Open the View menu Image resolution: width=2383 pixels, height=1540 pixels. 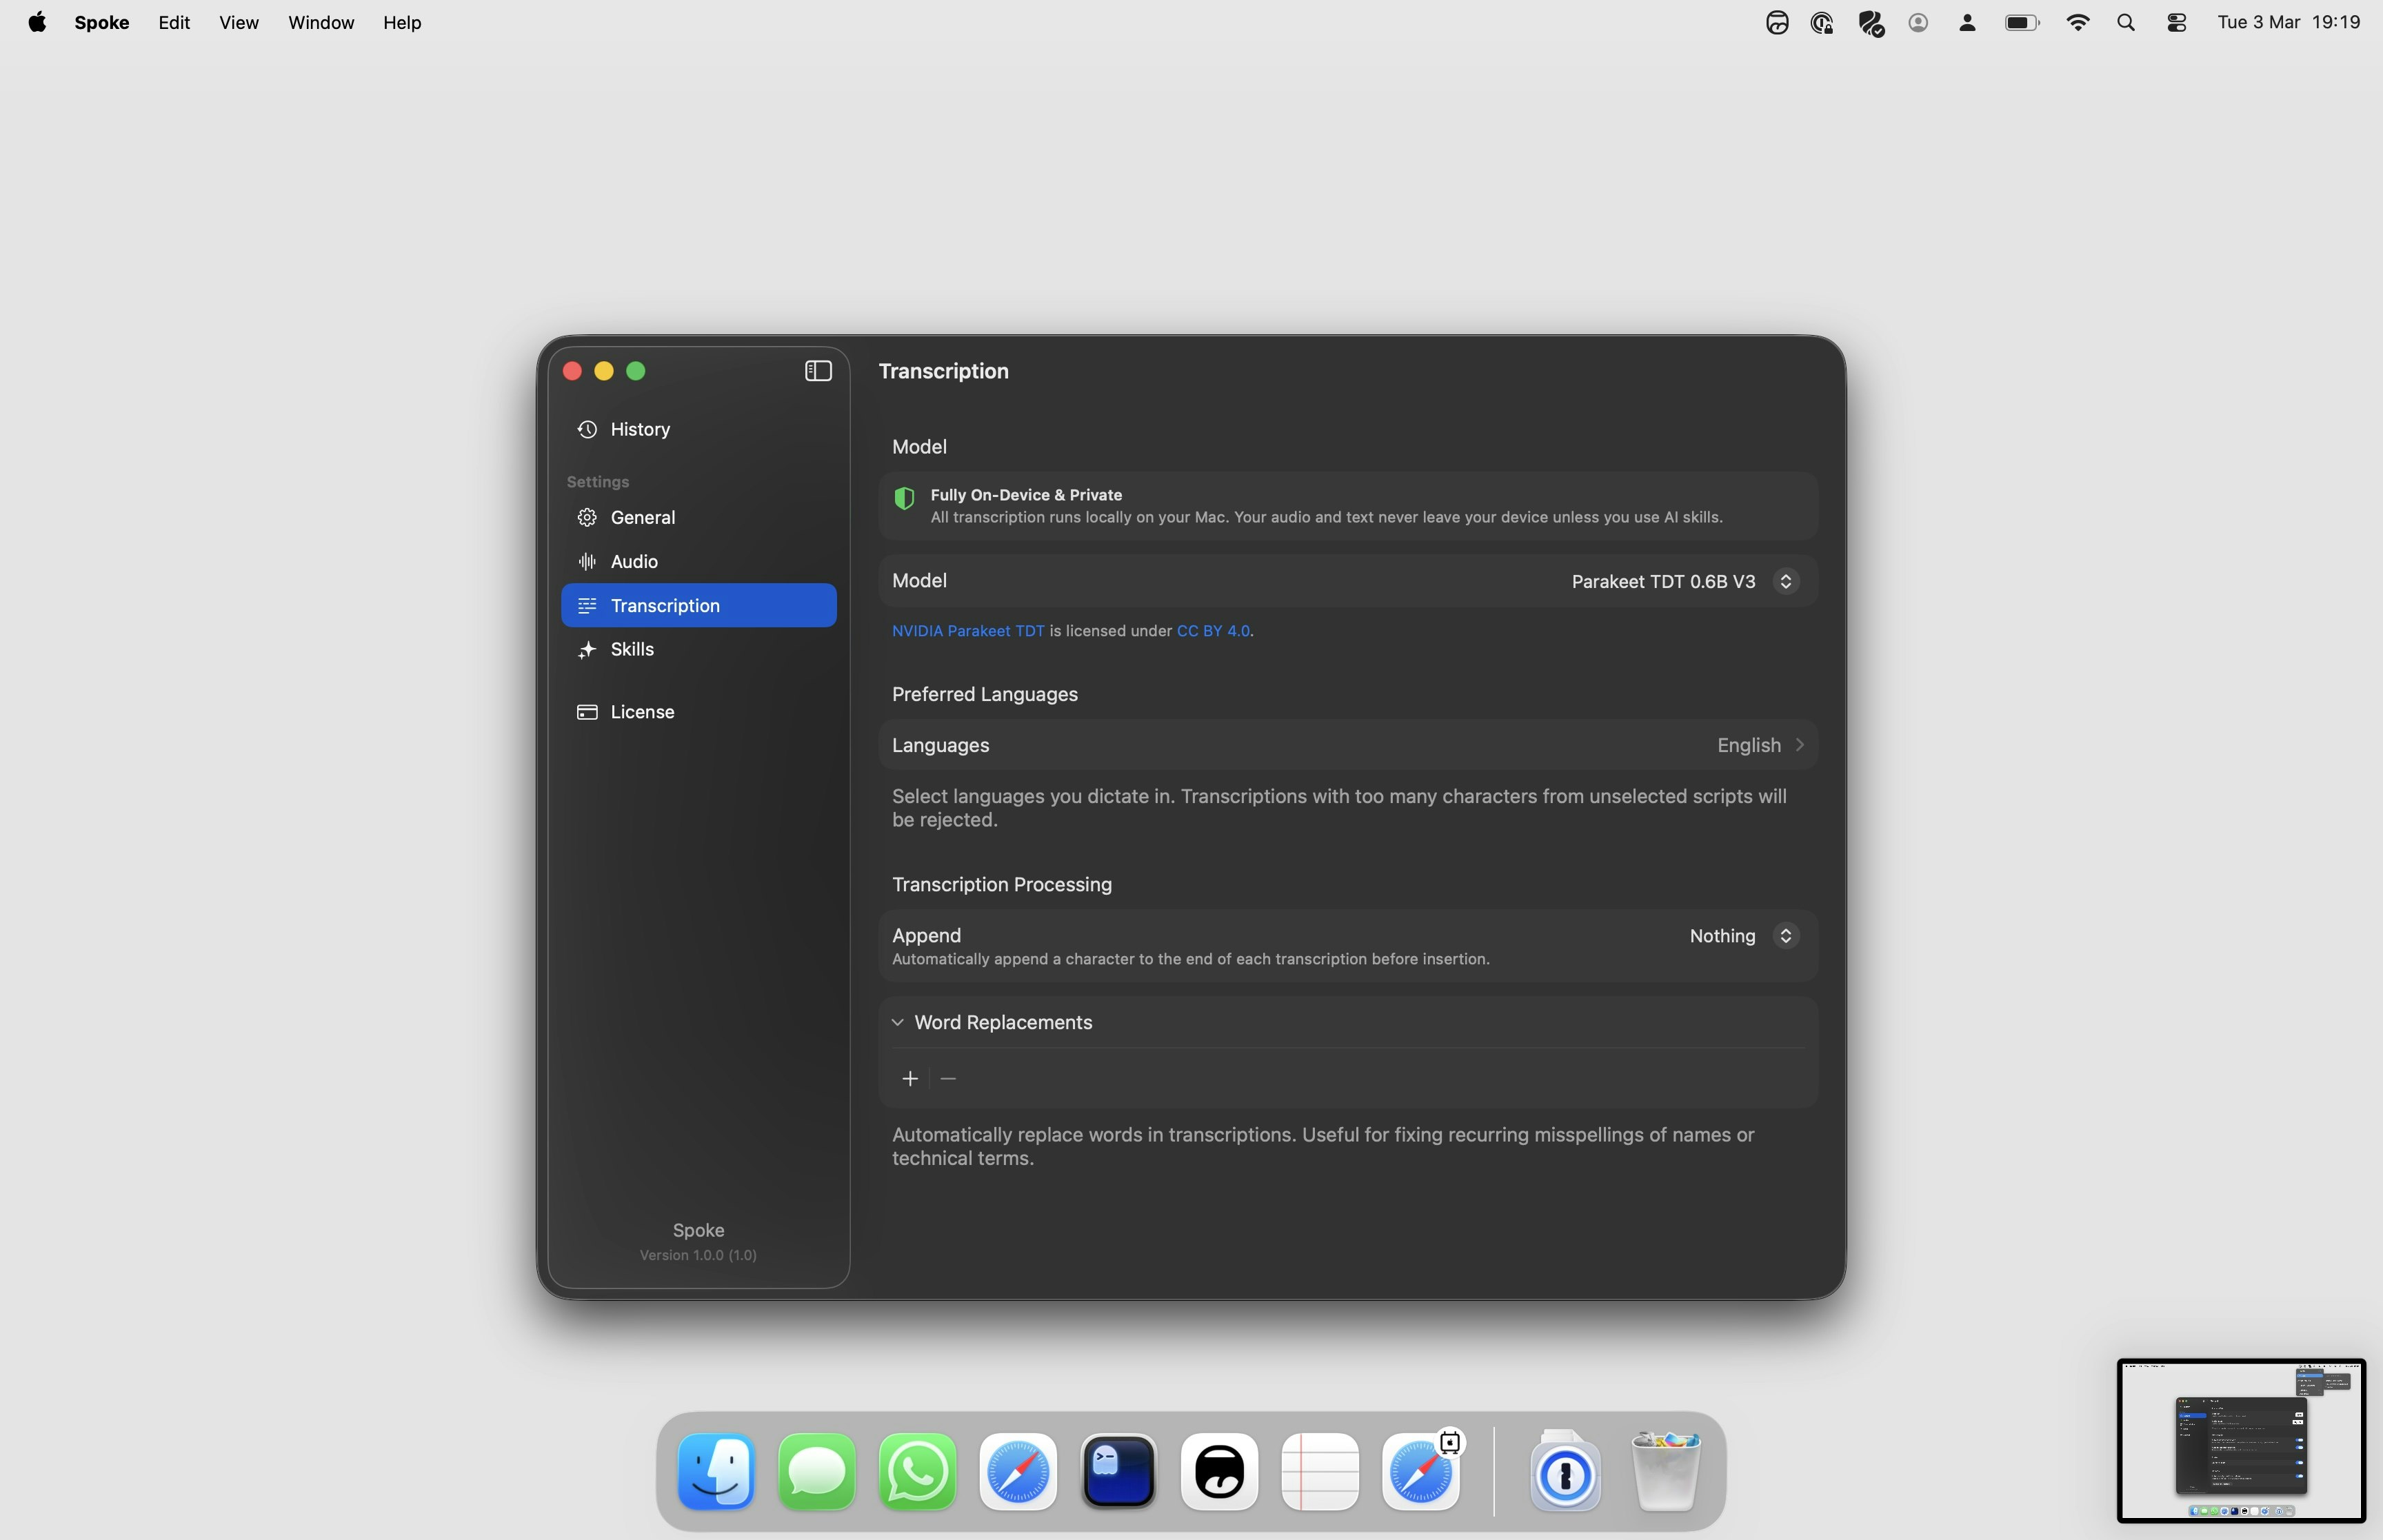pos(238,22)
